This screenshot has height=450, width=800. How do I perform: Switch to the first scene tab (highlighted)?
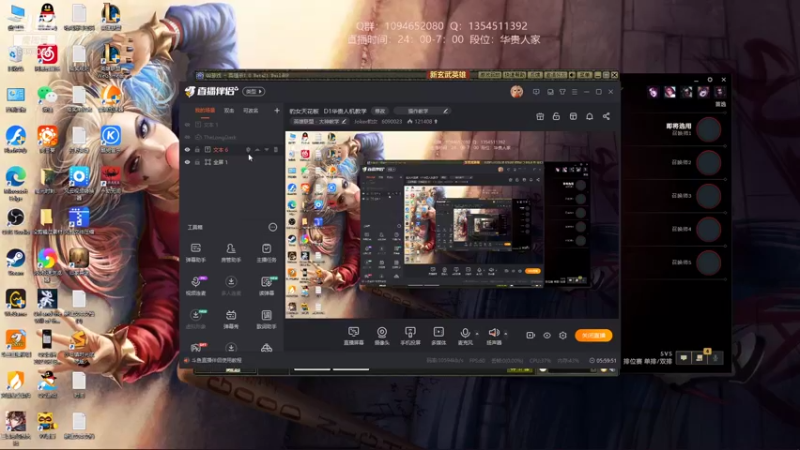(205, 110)
